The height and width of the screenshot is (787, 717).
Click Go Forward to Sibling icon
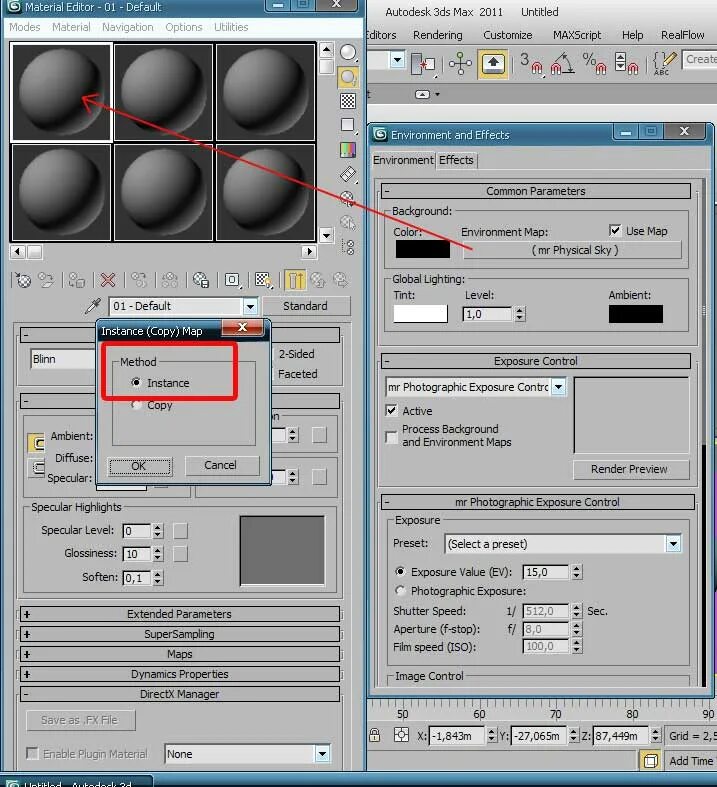(x=341, y=280)
